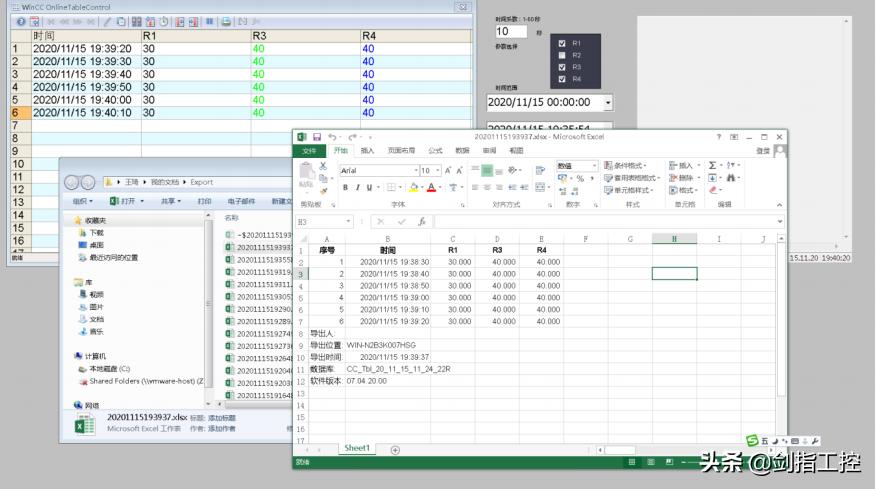Open Find & Select binoculars icon in Excel

tap(731, 178)
